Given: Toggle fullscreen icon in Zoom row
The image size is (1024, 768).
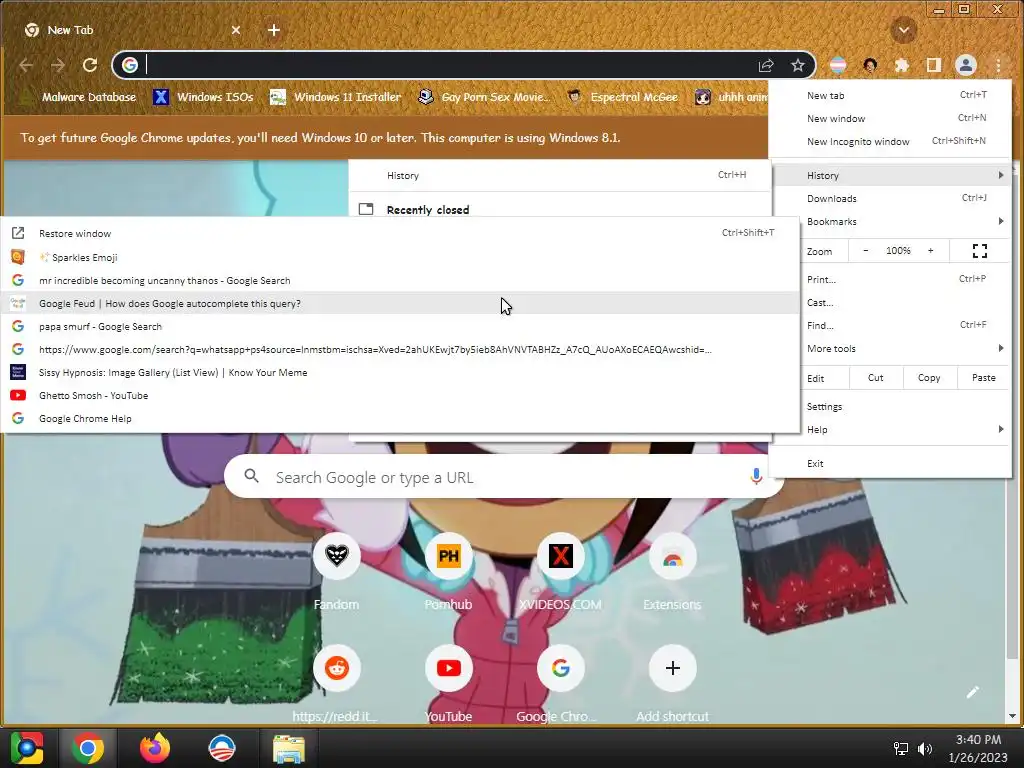Looking at the screenshot, I should tap(980, 251).
